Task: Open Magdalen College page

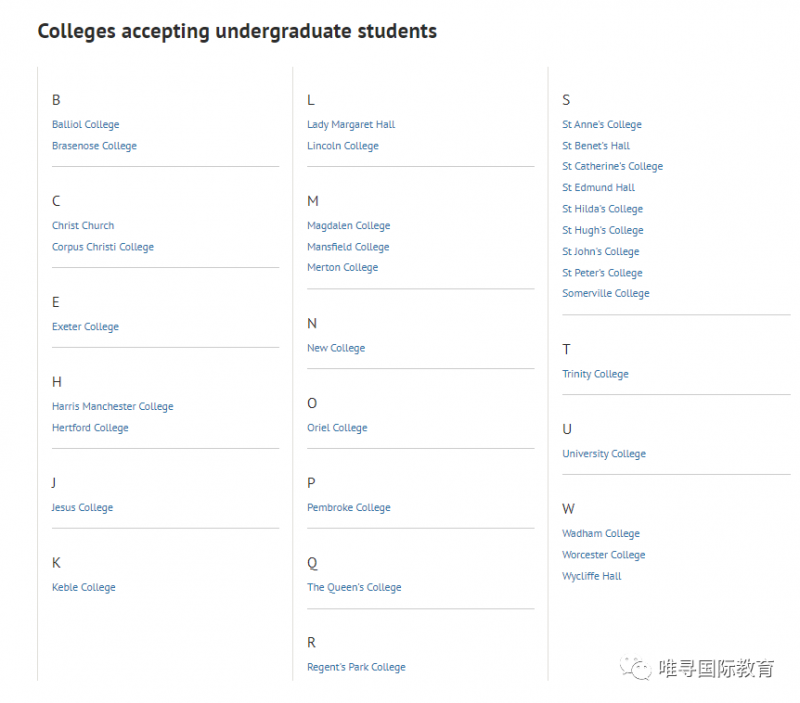Action: pyautogui.click(x=349, y=225)
